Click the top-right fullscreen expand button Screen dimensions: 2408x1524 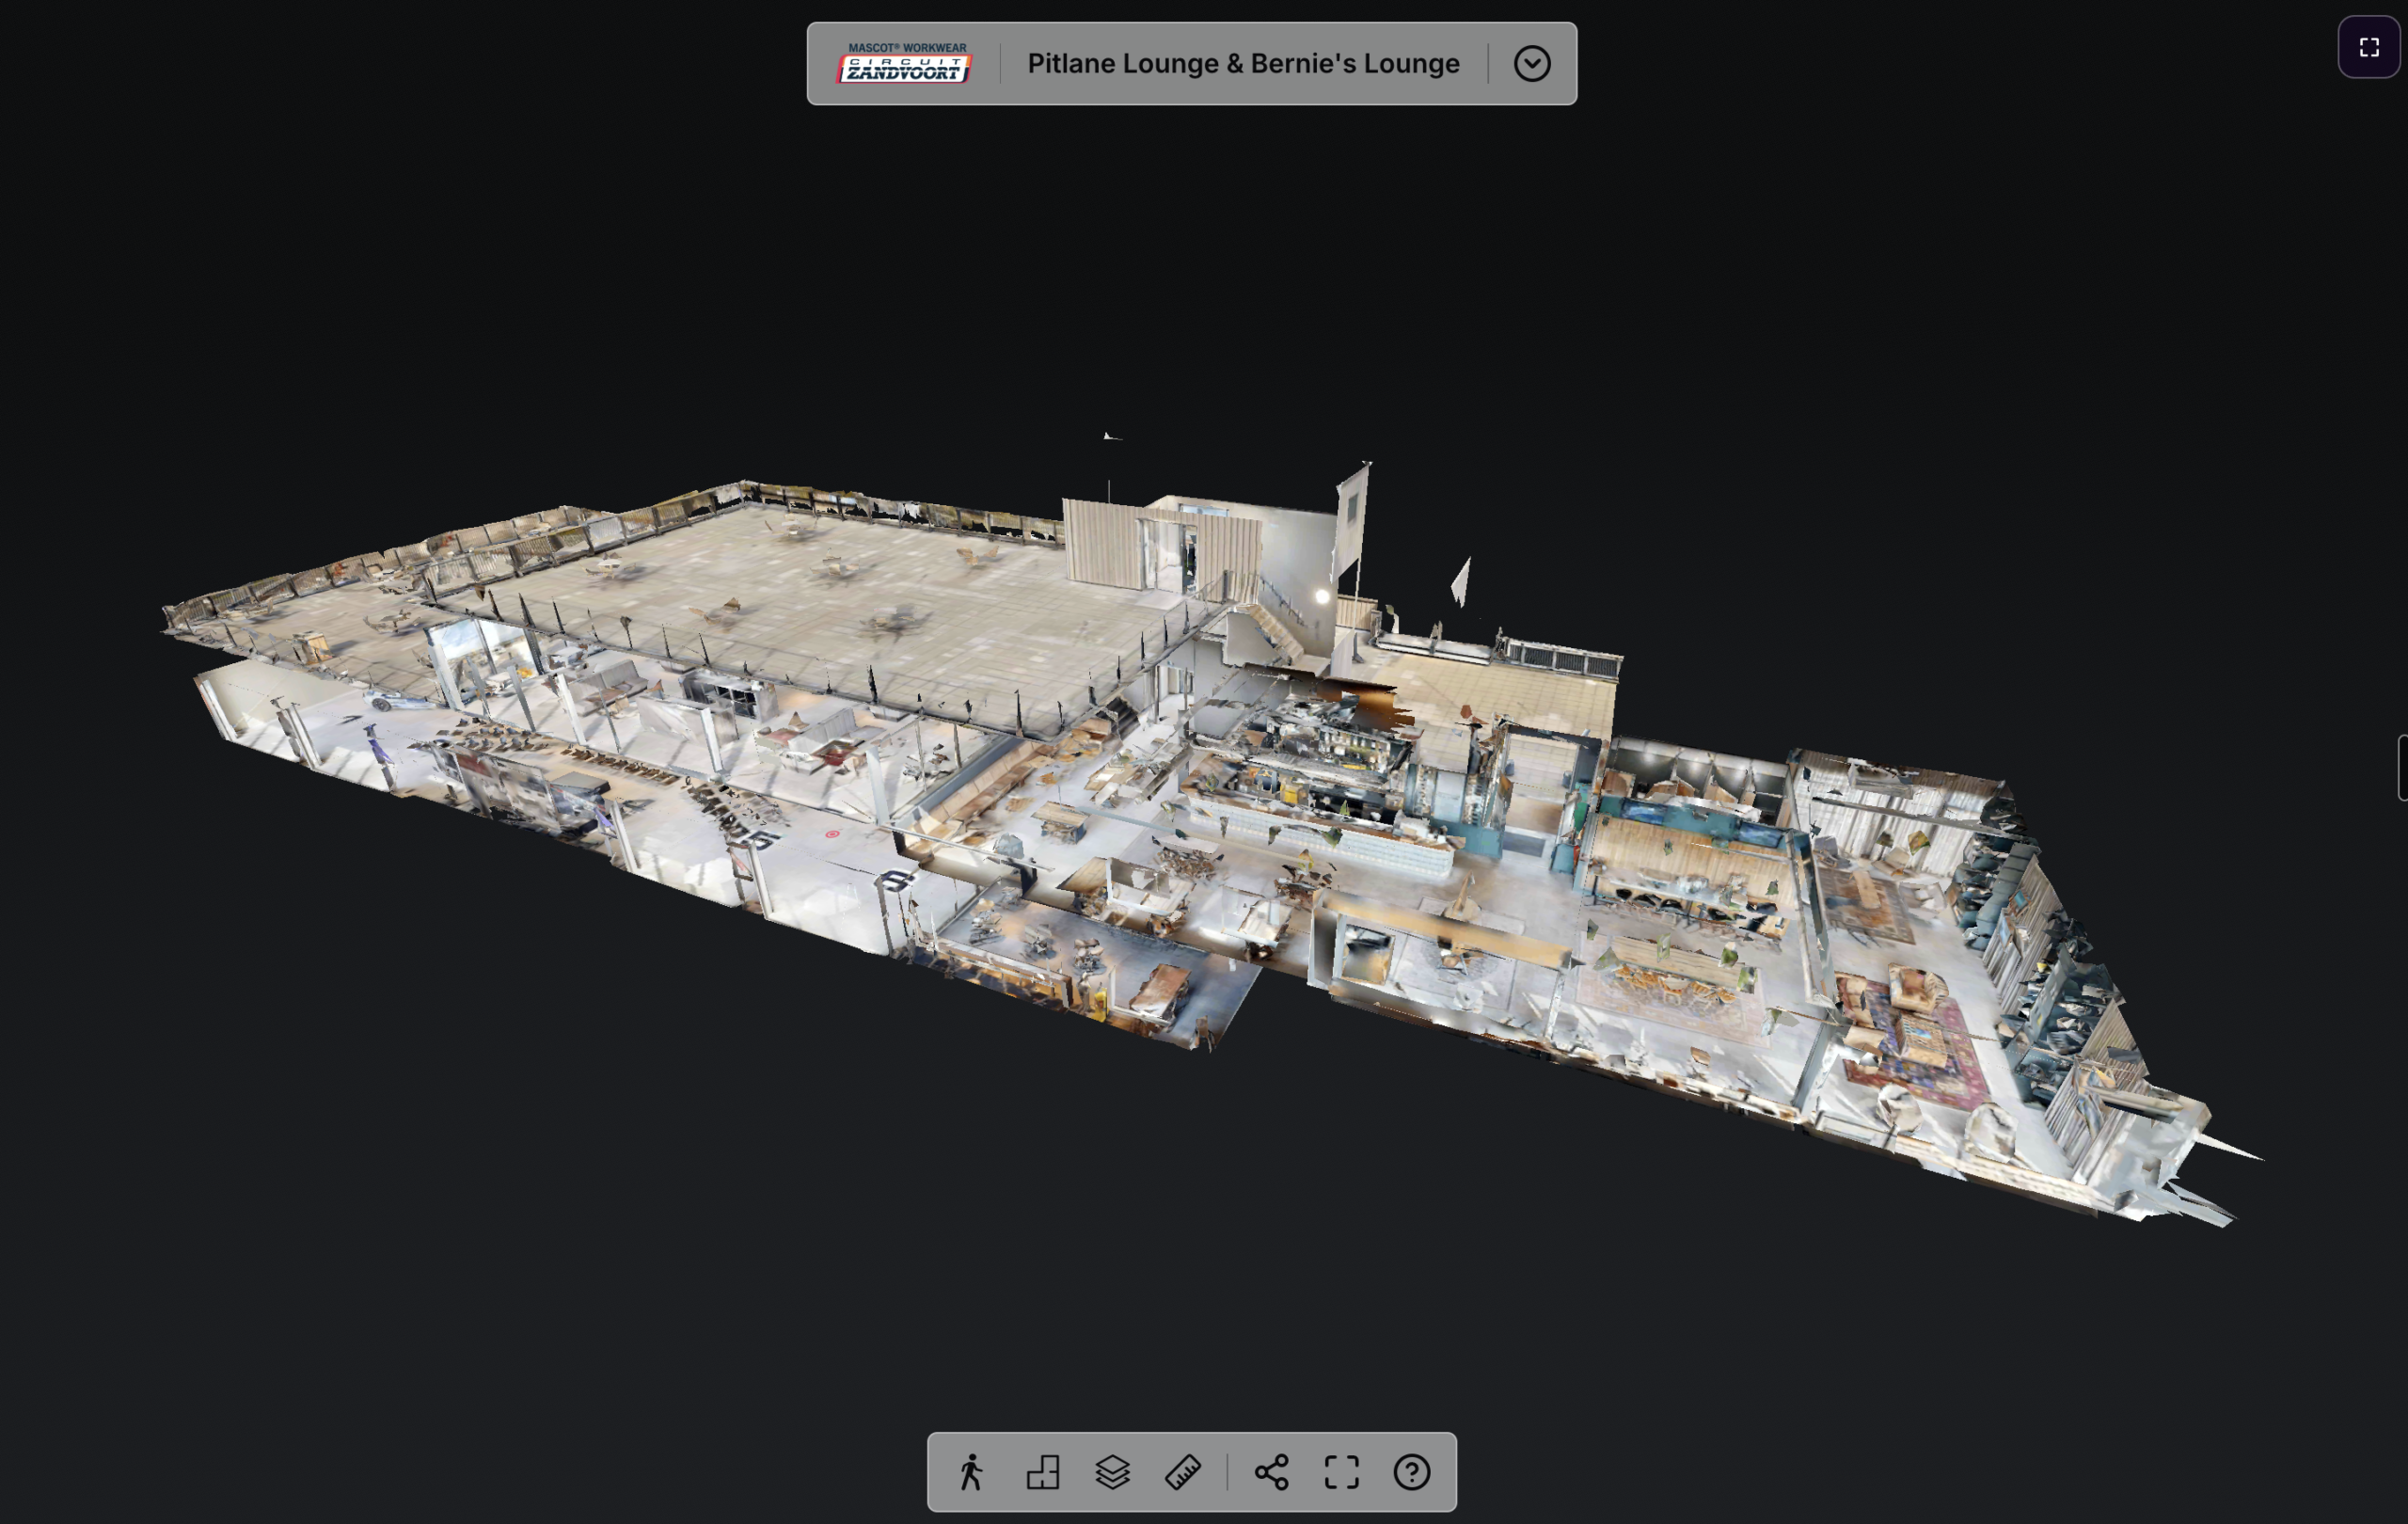(2369, 47)
